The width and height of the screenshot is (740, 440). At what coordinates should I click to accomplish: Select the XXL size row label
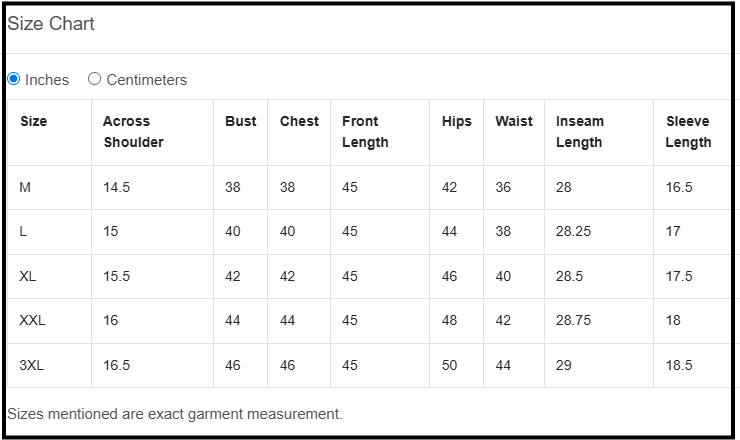[32, 320]
